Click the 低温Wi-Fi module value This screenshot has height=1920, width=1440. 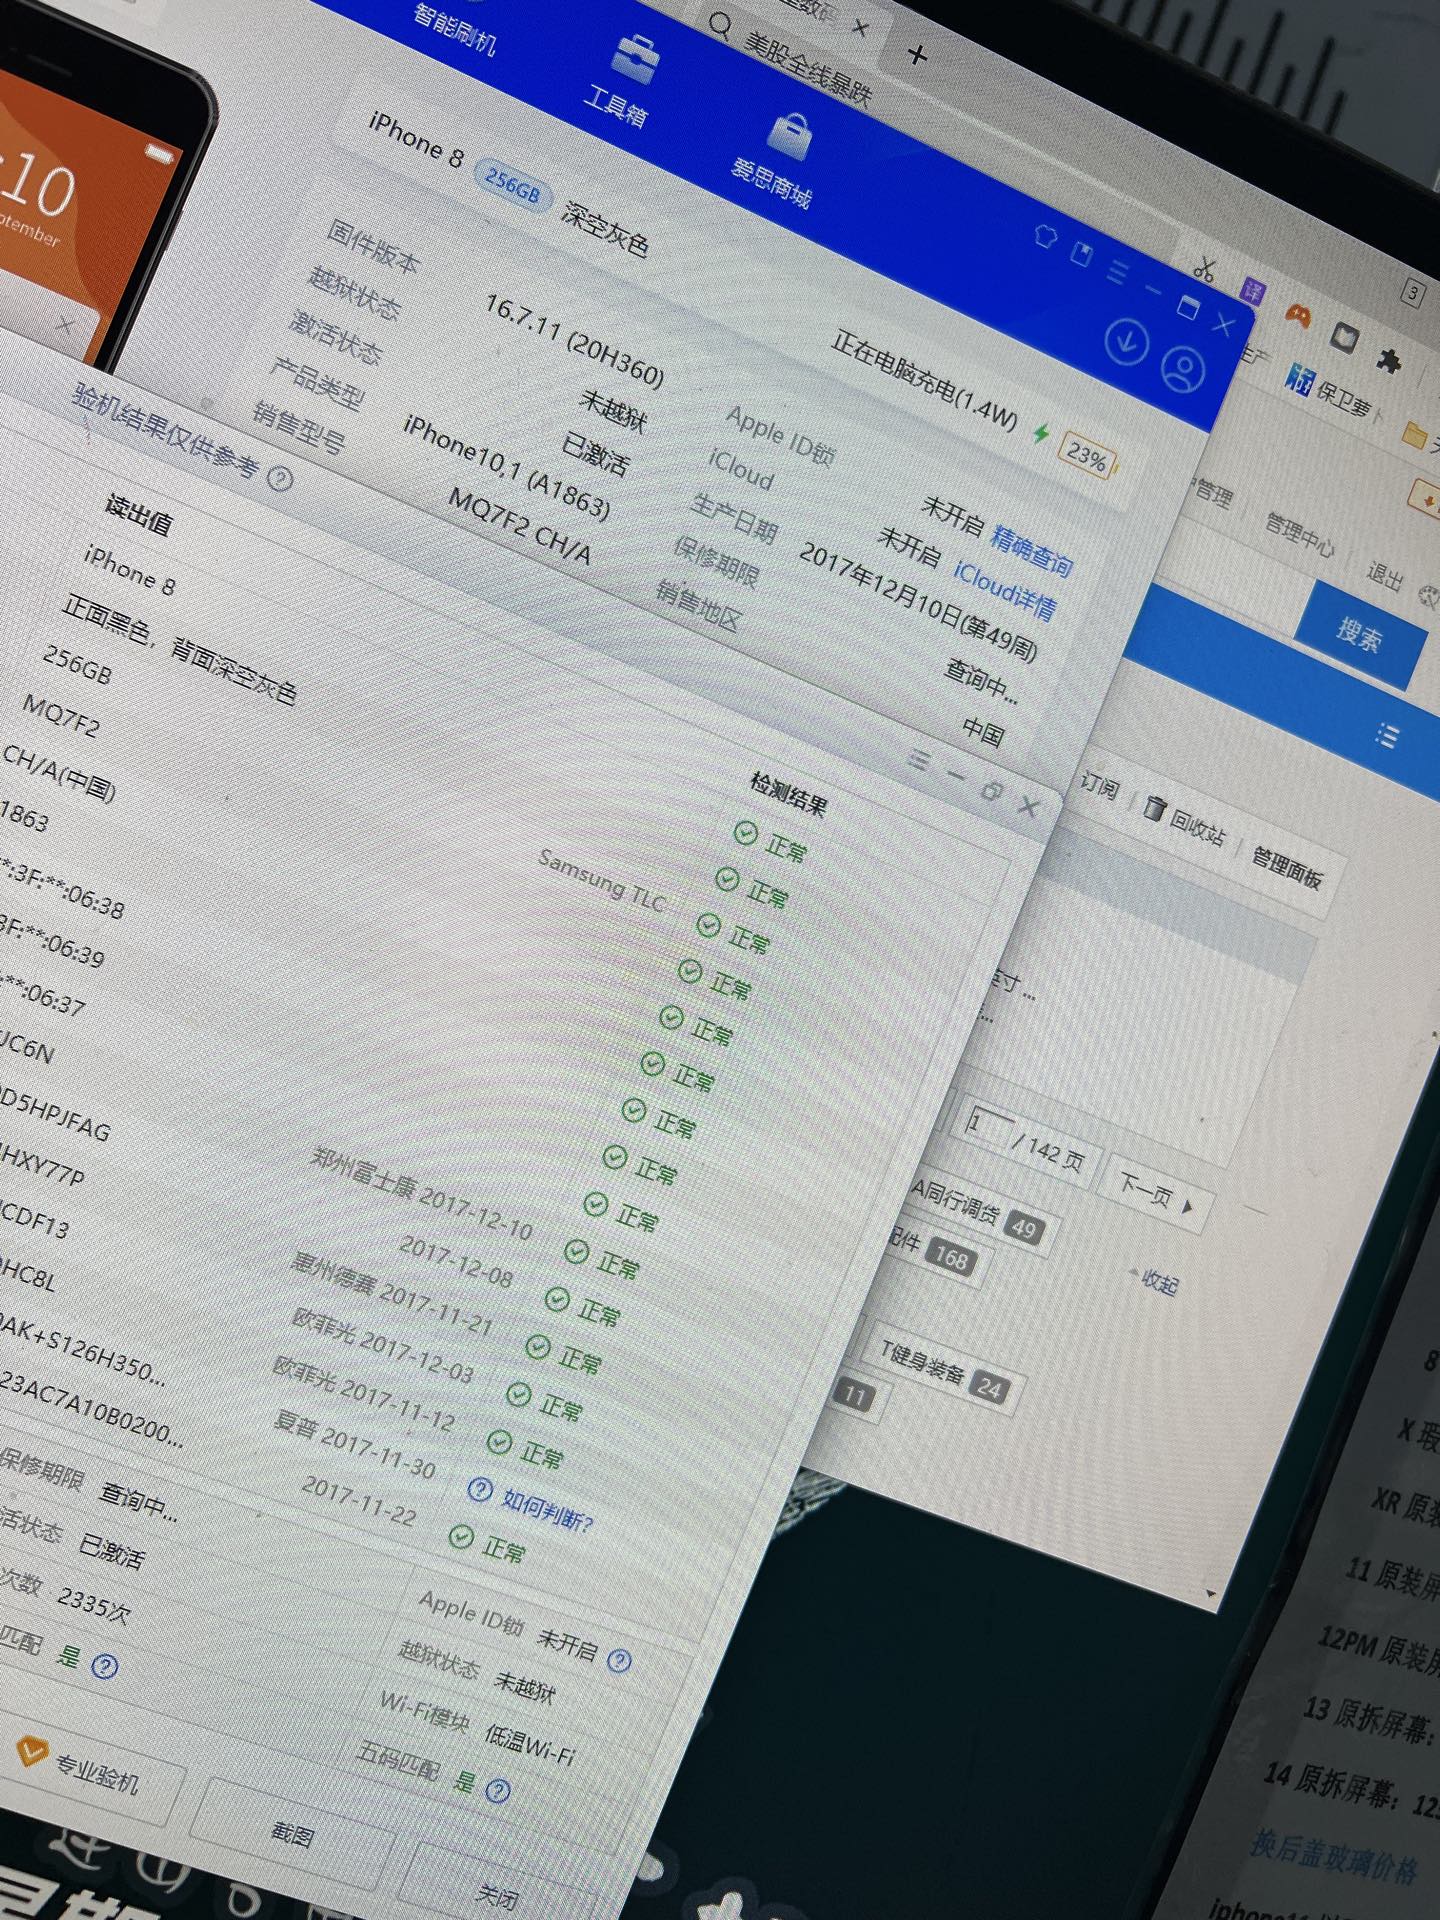point(530,1744)
